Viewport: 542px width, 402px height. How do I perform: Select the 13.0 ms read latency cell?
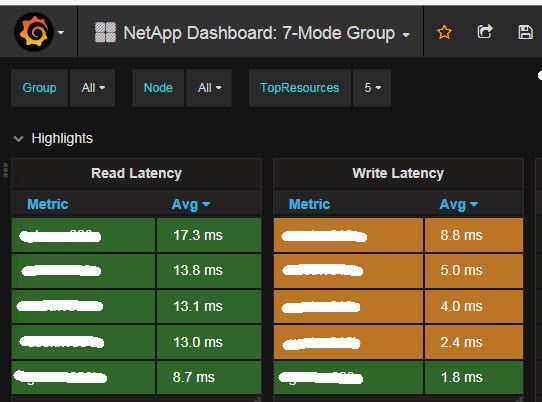tap(209, 343)
